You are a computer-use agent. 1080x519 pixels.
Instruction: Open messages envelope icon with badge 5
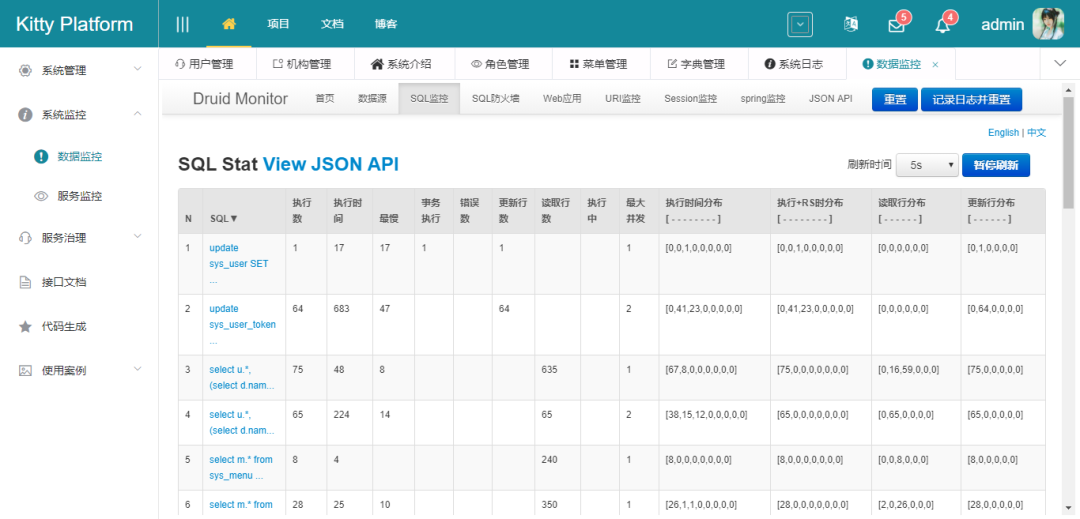[x=896, y=25]
